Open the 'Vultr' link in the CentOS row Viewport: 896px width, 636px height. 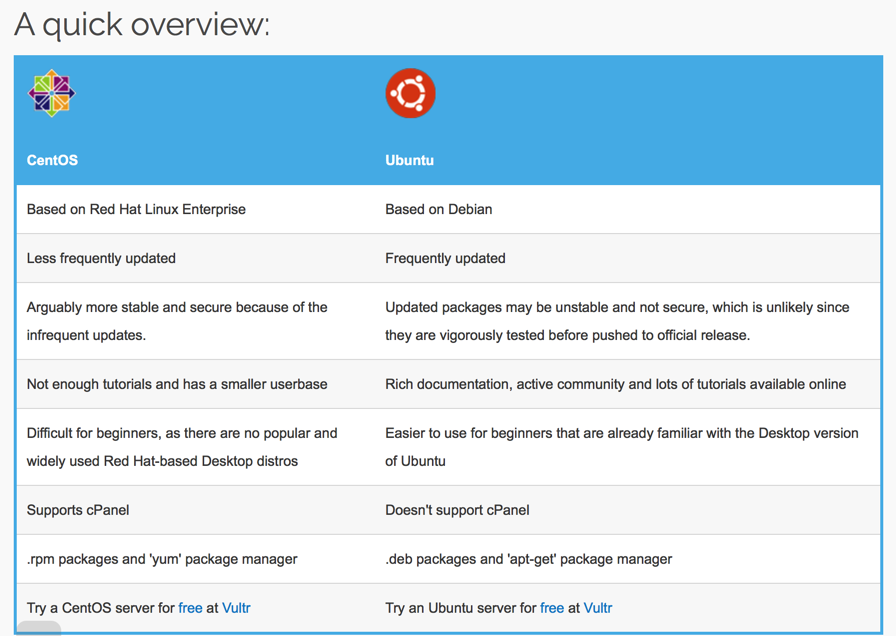tap(236, 608)
